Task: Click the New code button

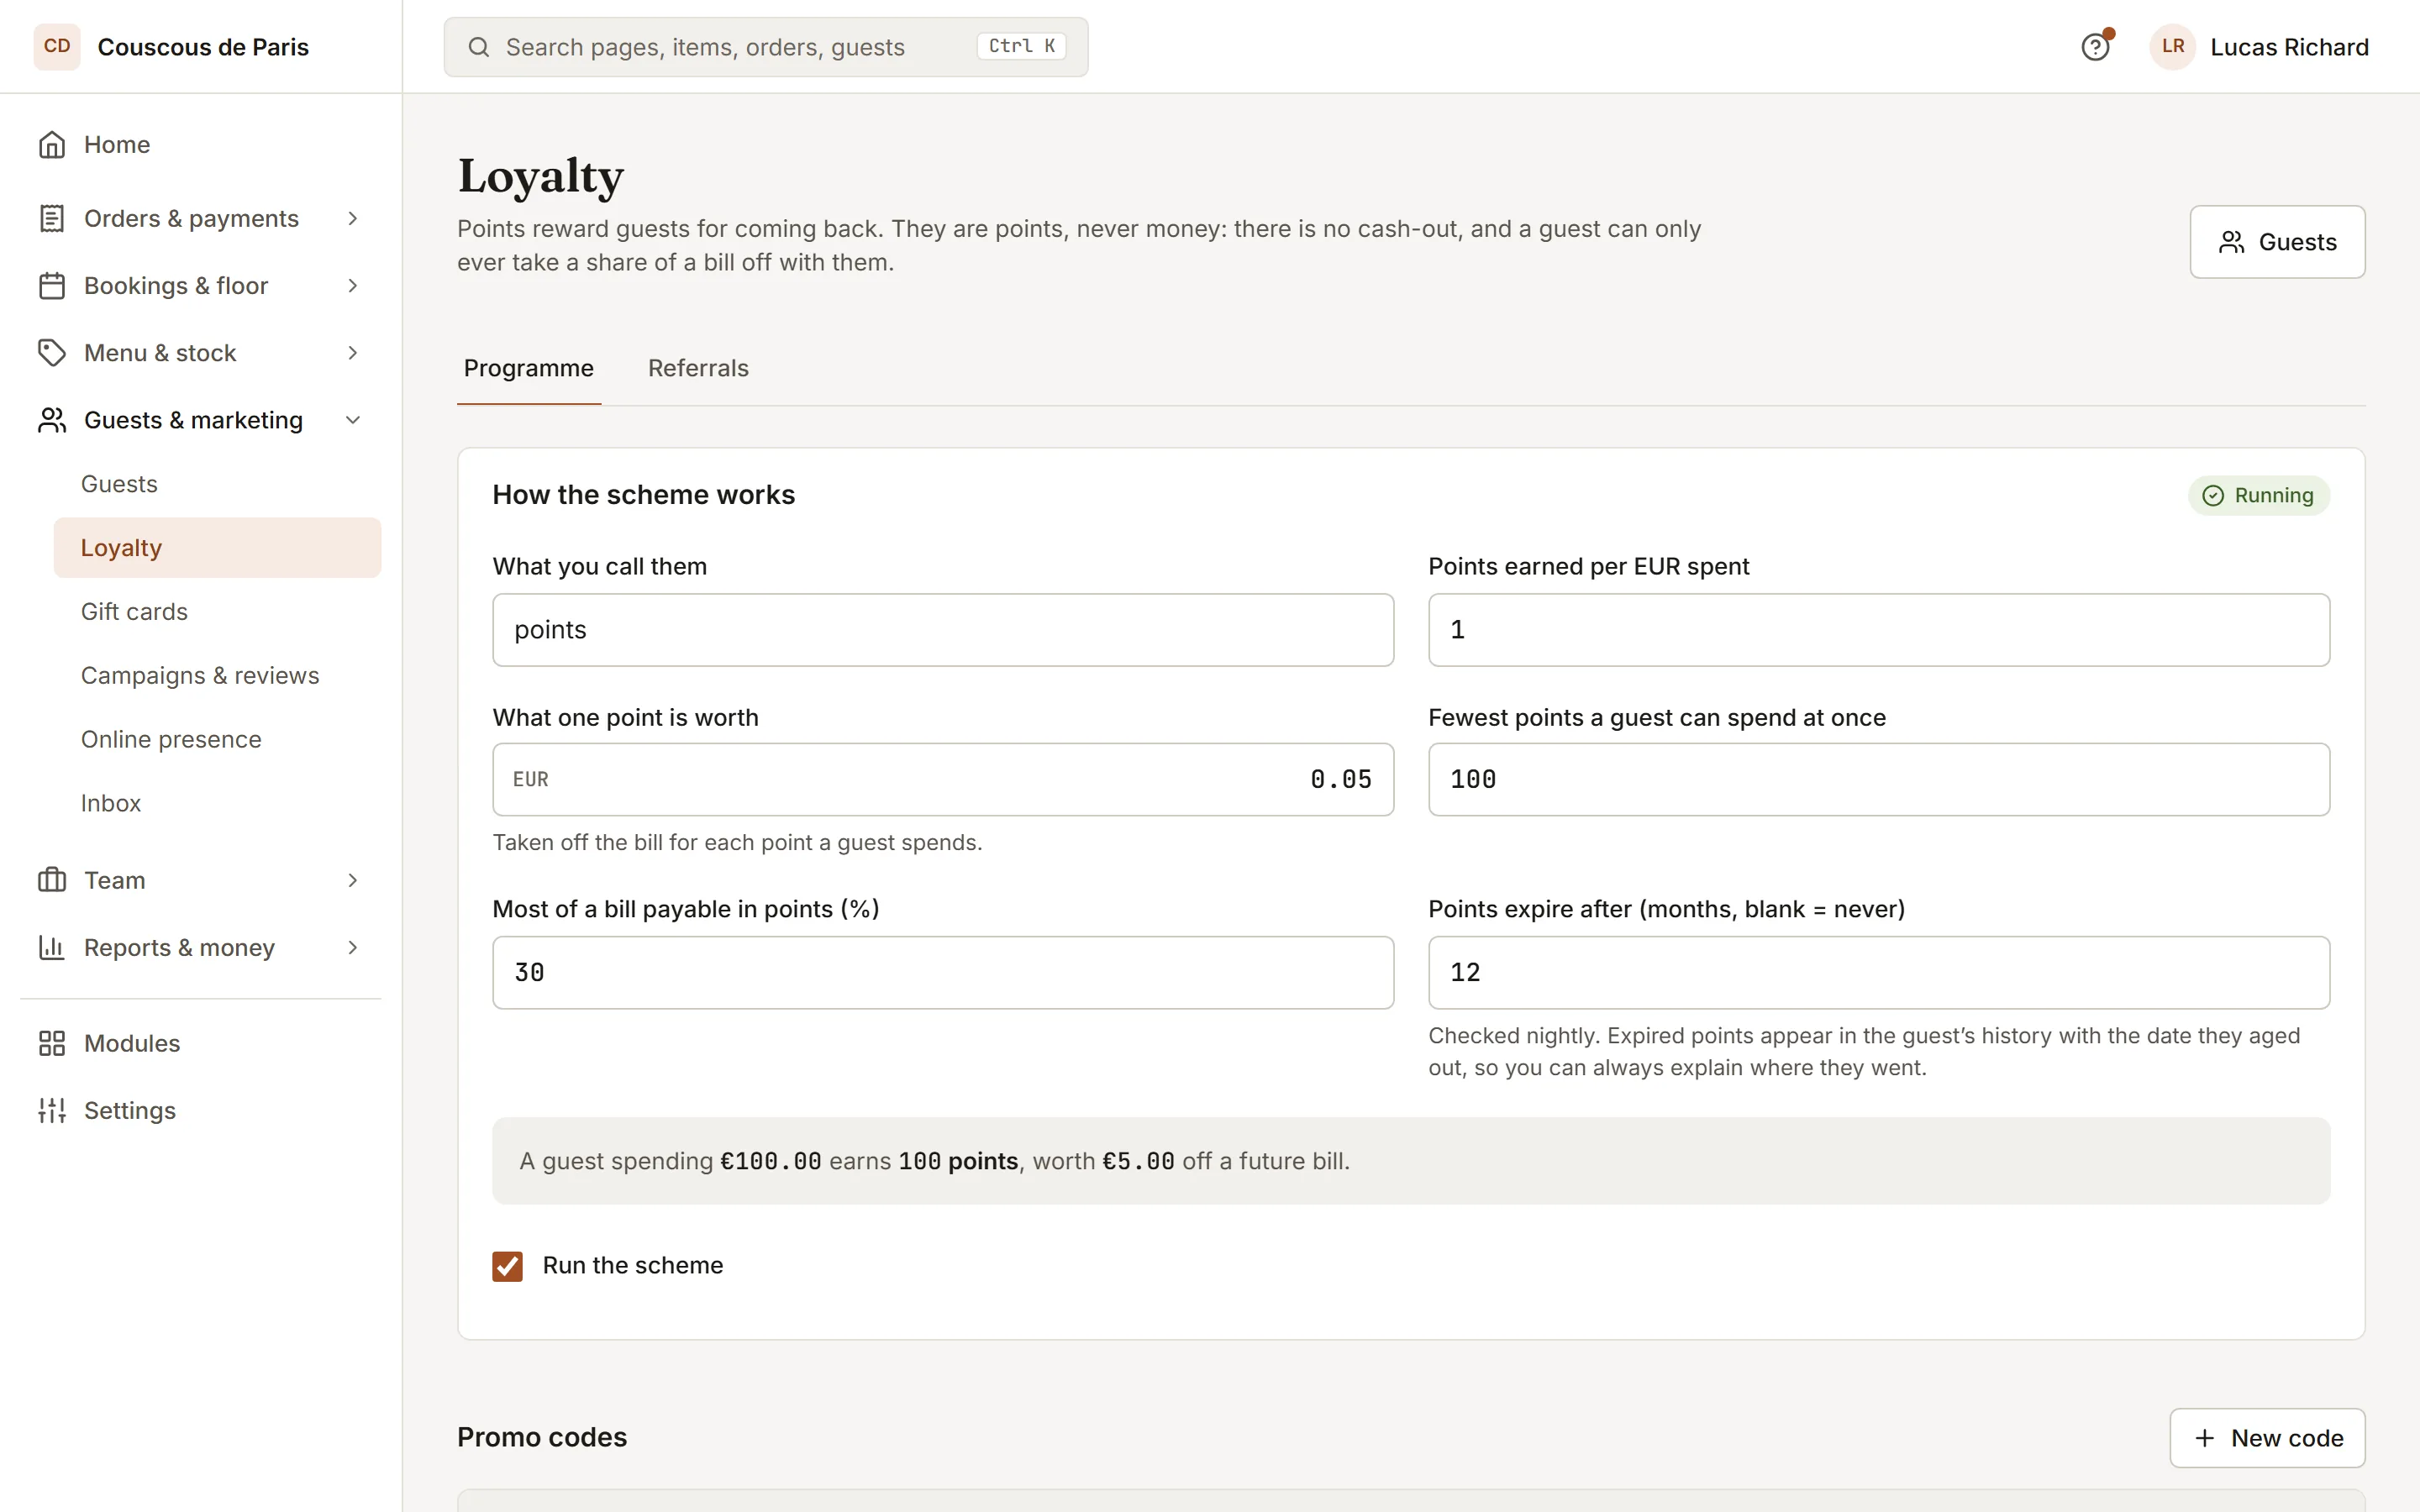Action: pyautogui.click(x=2267, y=1438)
